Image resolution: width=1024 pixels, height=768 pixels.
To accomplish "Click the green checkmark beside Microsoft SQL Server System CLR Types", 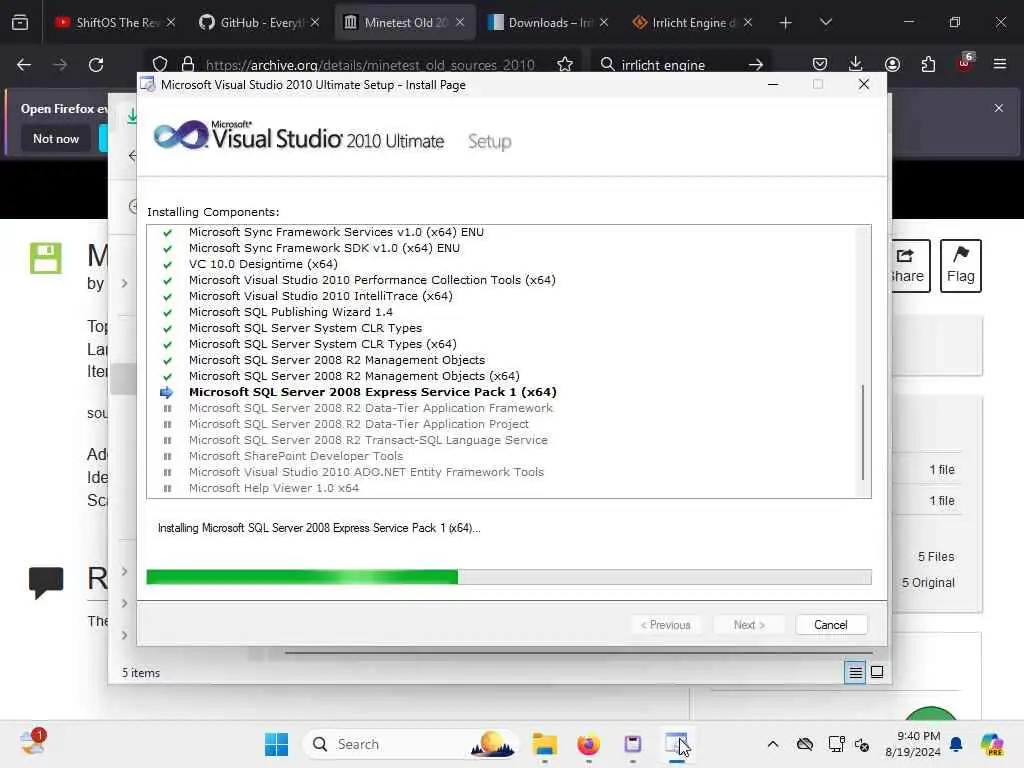I will click(x=167, y=328).
